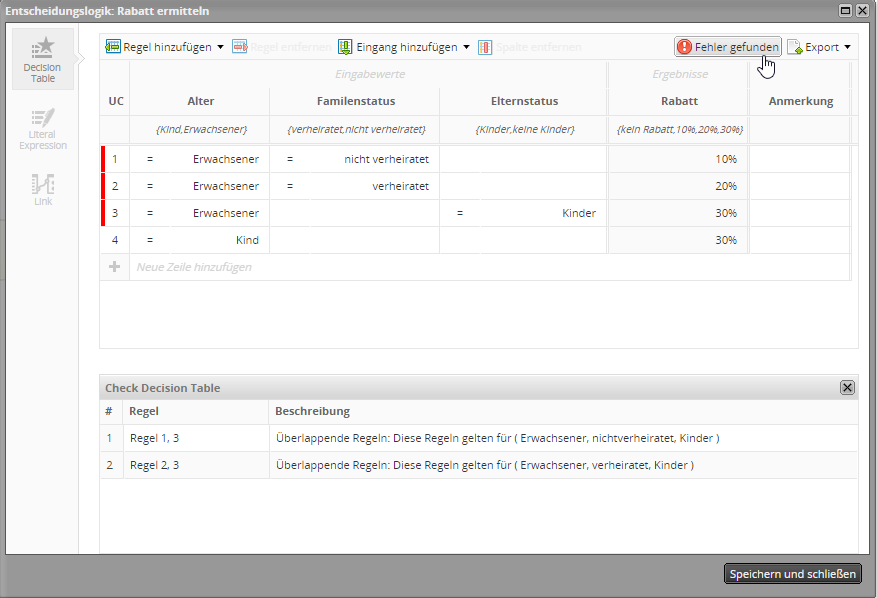Click the Kinder cell in rule 3

tap(544, 213)
